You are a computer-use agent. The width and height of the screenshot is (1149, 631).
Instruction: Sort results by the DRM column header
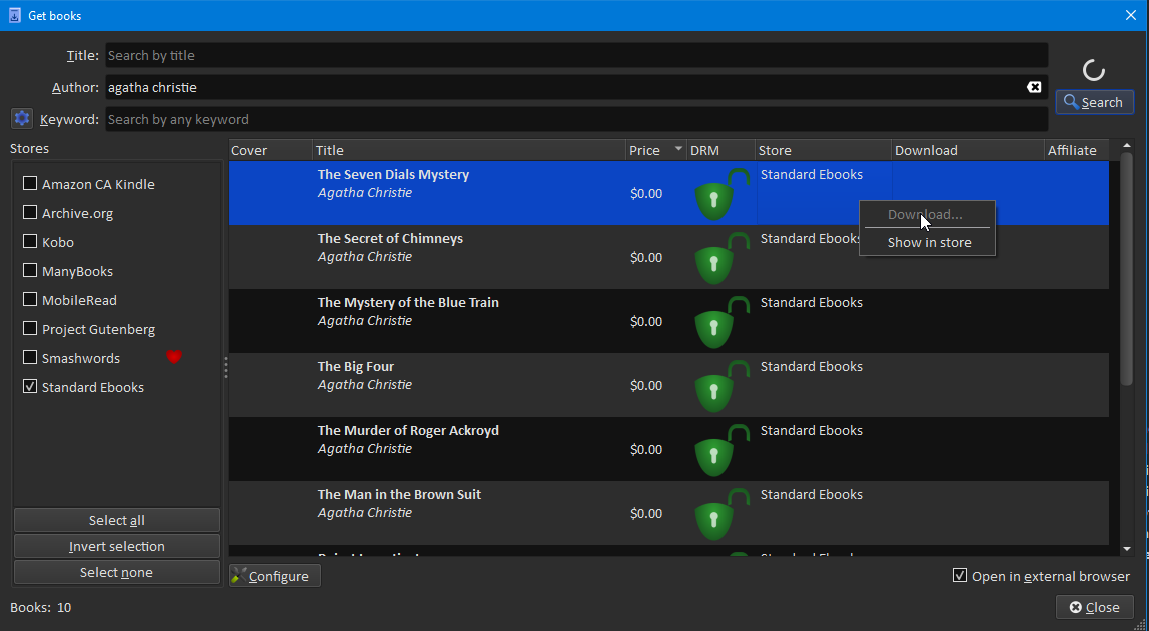[x=721, y=150]
